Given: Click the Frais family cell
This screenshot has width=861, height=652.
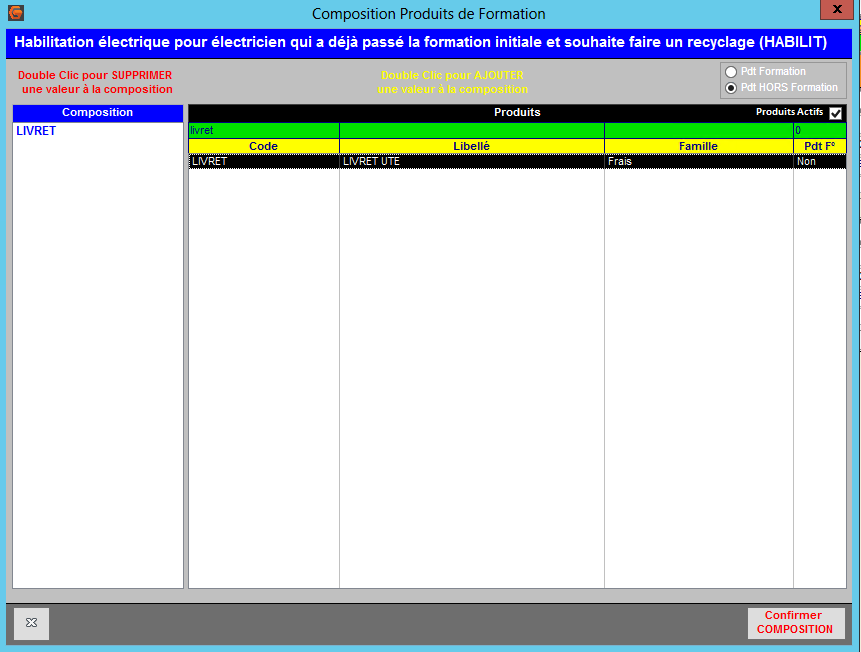Looking at the screenshot, I should pos(698,161).
